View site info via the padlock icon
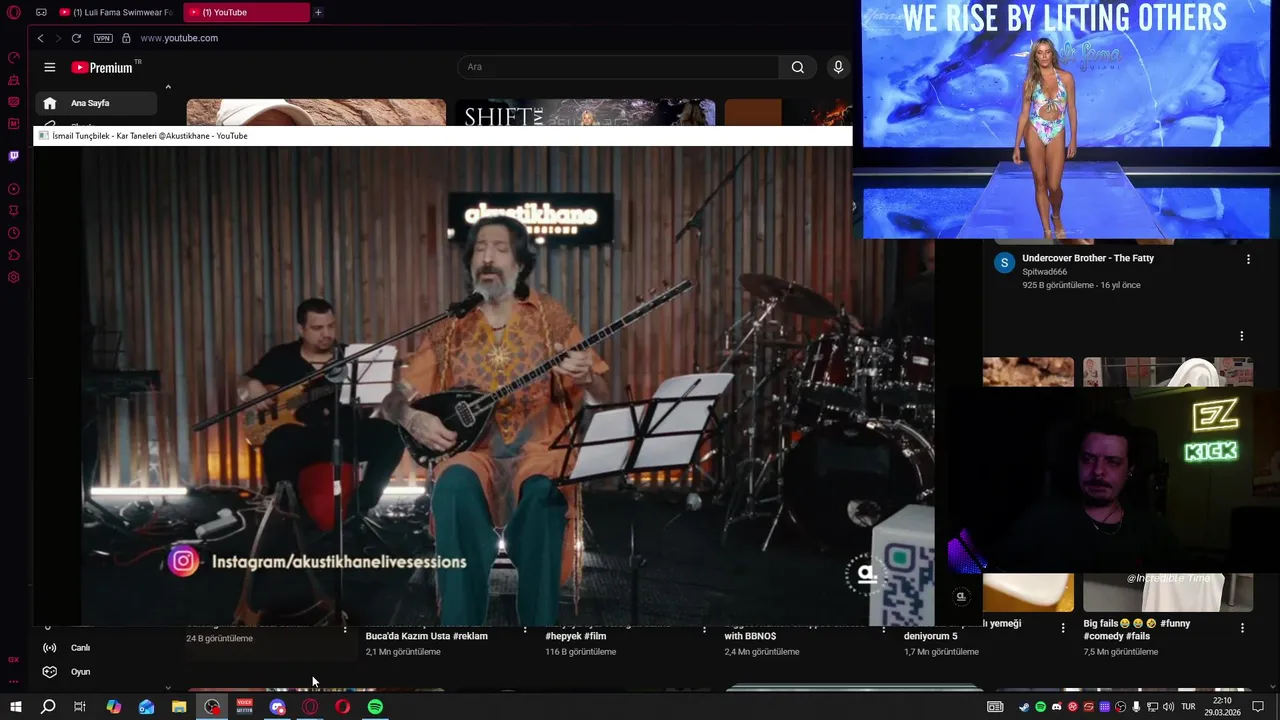The height and width of the screenshot is (720, 1280). pos(126,38)
